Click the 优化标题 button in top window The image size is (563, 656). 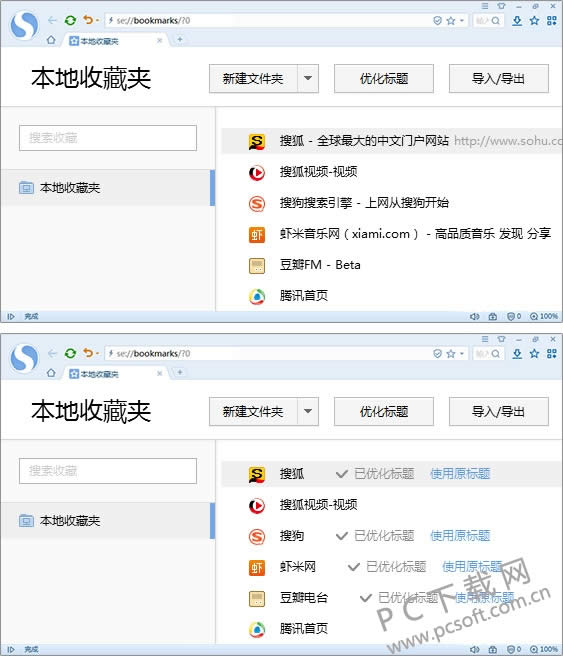tap(384, 78)
